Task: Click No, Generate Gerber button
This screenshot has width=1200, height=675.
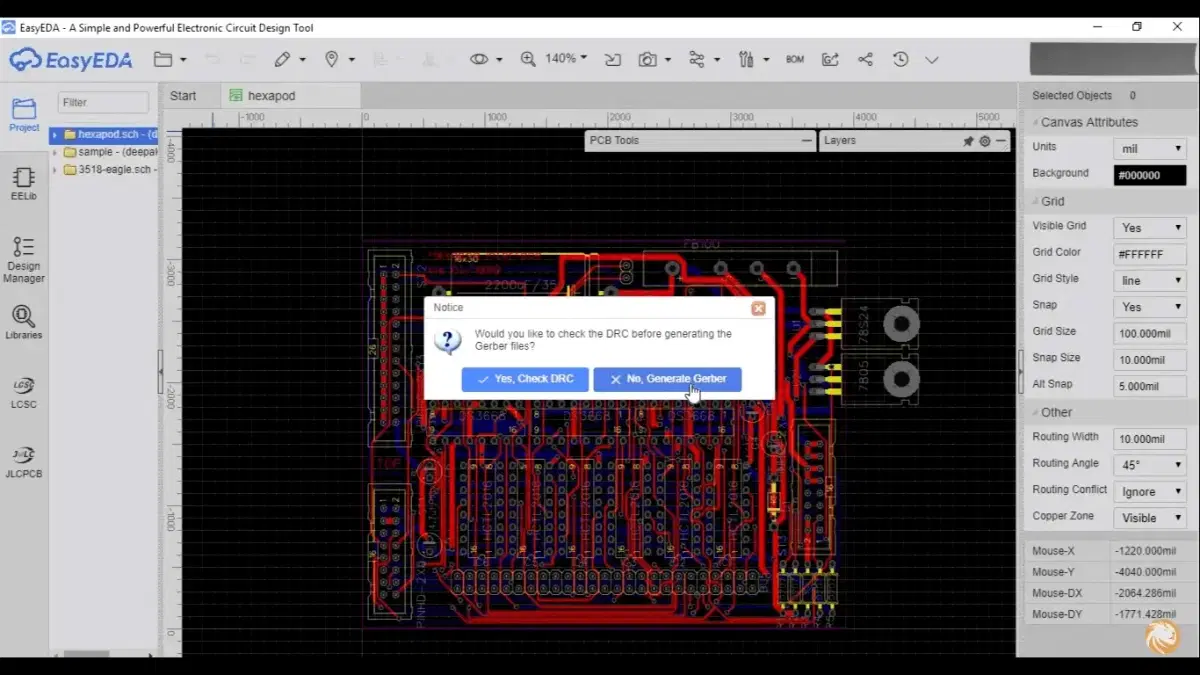Action: click(x=667, y=379)
